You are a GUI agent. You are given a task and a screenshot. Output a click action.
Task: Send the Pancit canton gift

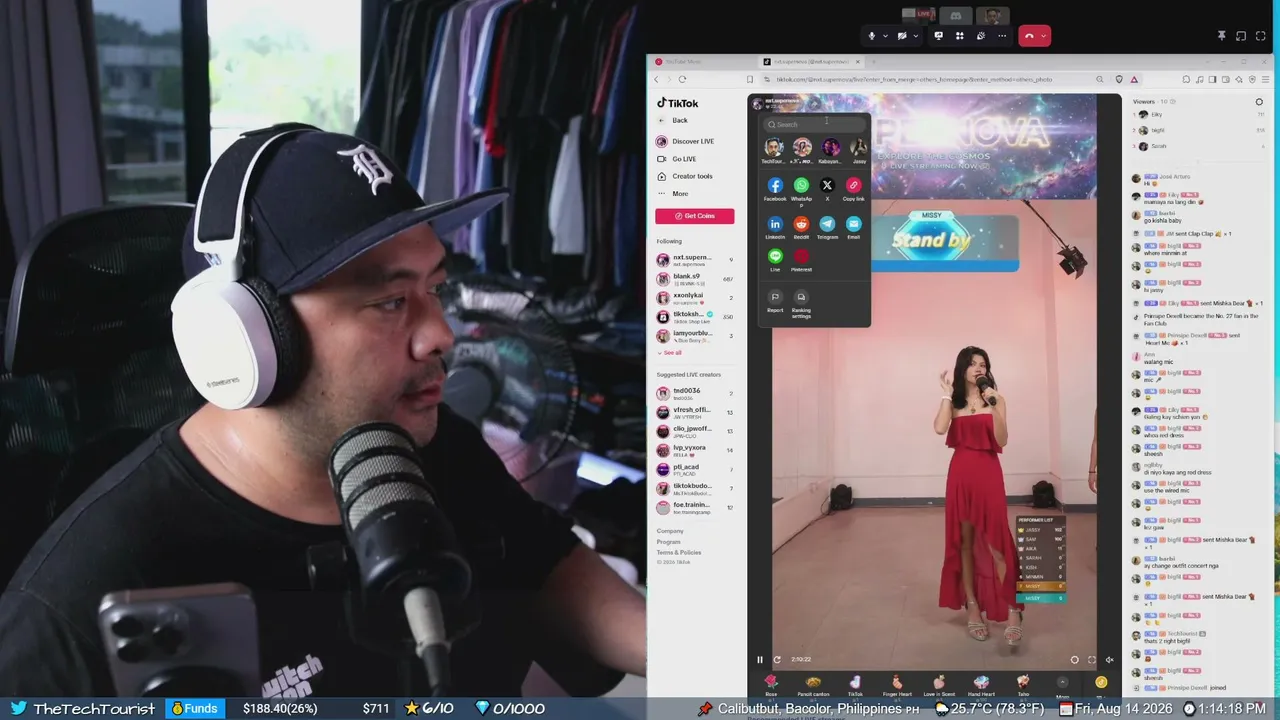[x=813, y=685]
